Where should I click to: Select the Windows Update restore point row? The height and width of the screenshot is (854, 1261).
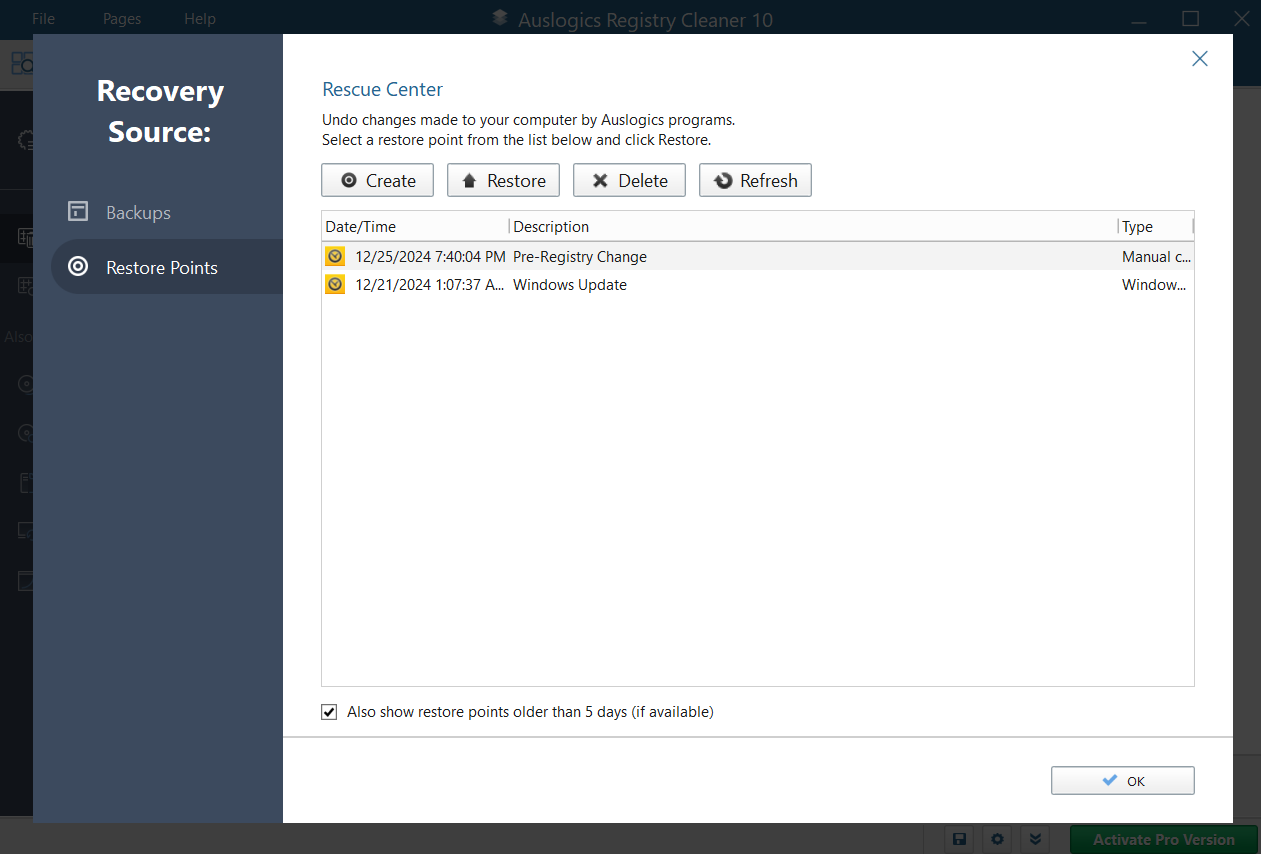(757, 284)
